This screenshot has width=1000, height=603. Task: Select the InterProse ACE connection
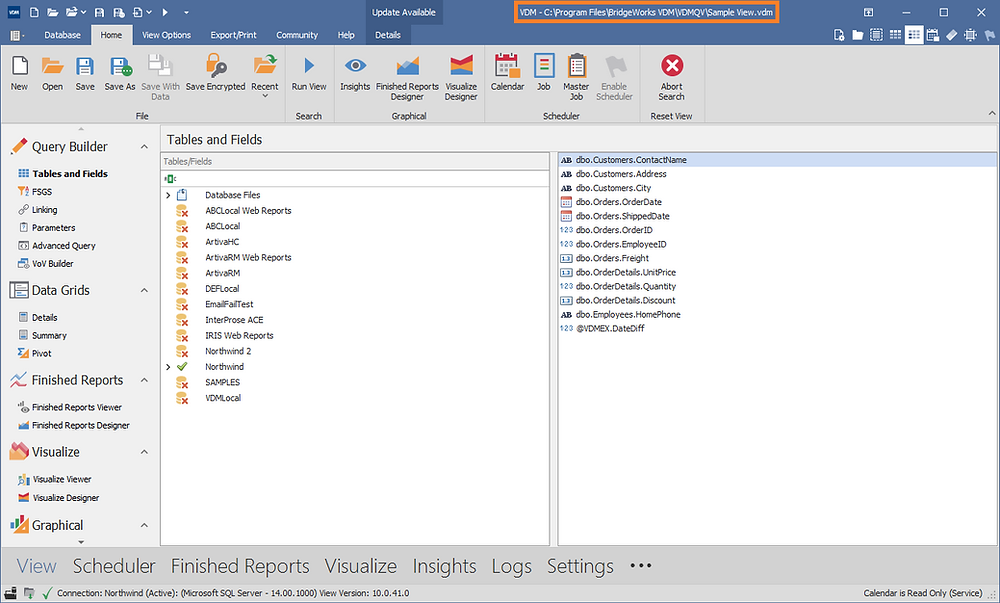[234, 320]
